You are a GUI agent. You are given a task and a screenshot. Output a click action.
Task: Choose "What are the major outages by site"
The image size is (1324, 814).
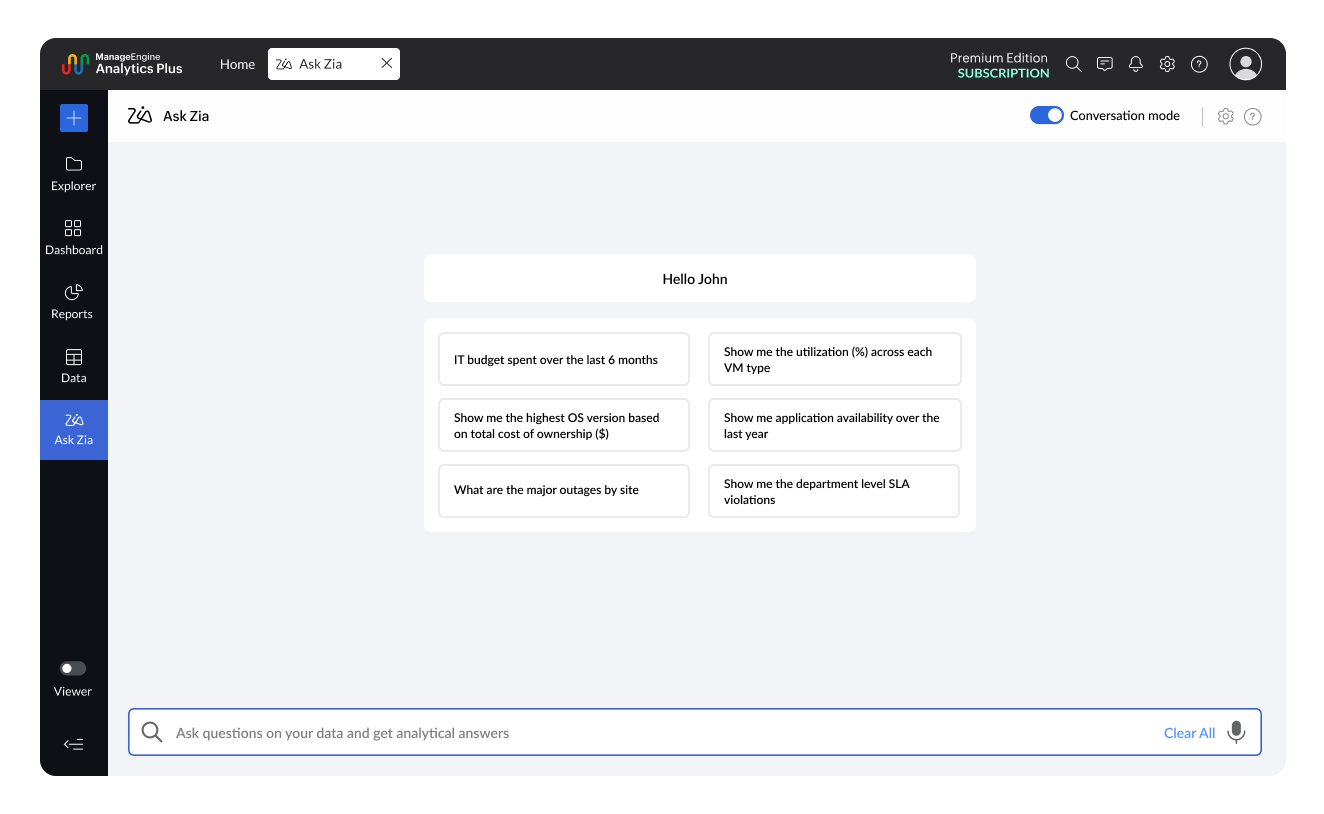pos(564,491)
